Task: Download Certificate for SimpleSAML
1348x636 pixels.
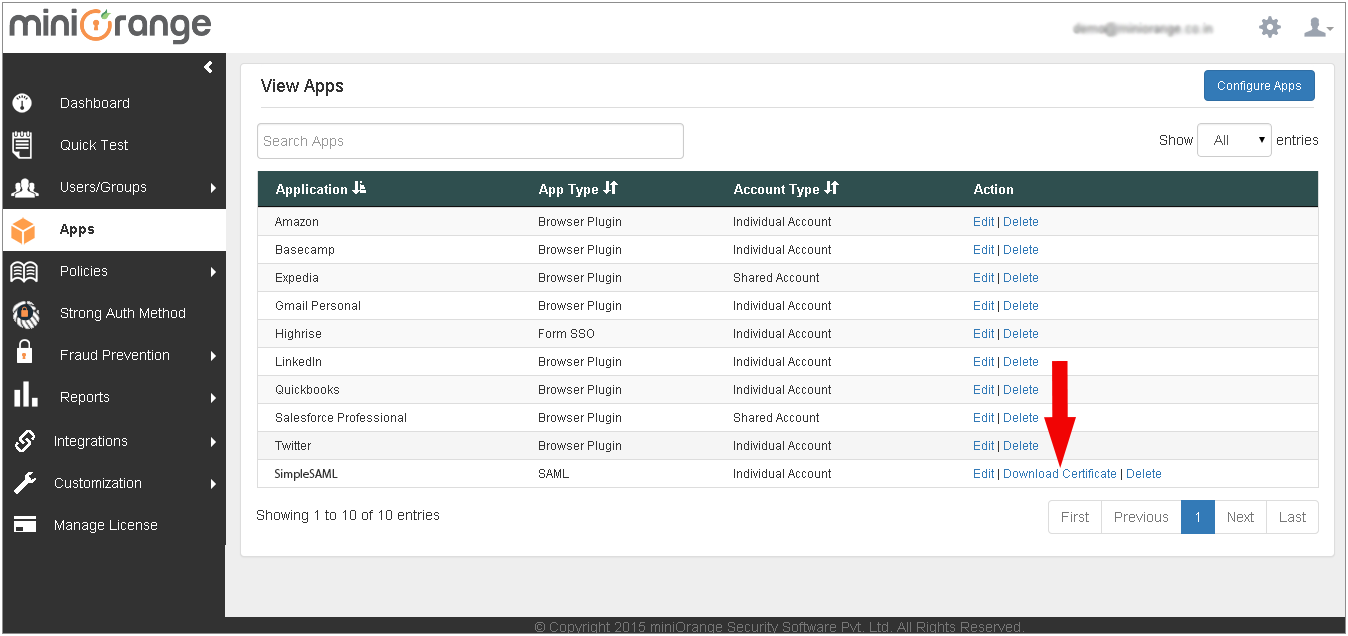Action: 1060,474
